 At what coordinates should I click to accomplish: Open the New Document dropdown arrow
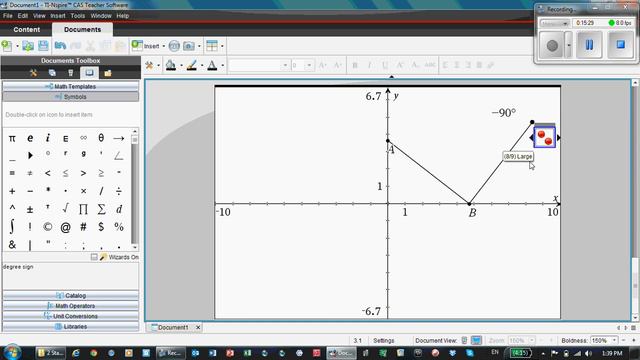17,46
